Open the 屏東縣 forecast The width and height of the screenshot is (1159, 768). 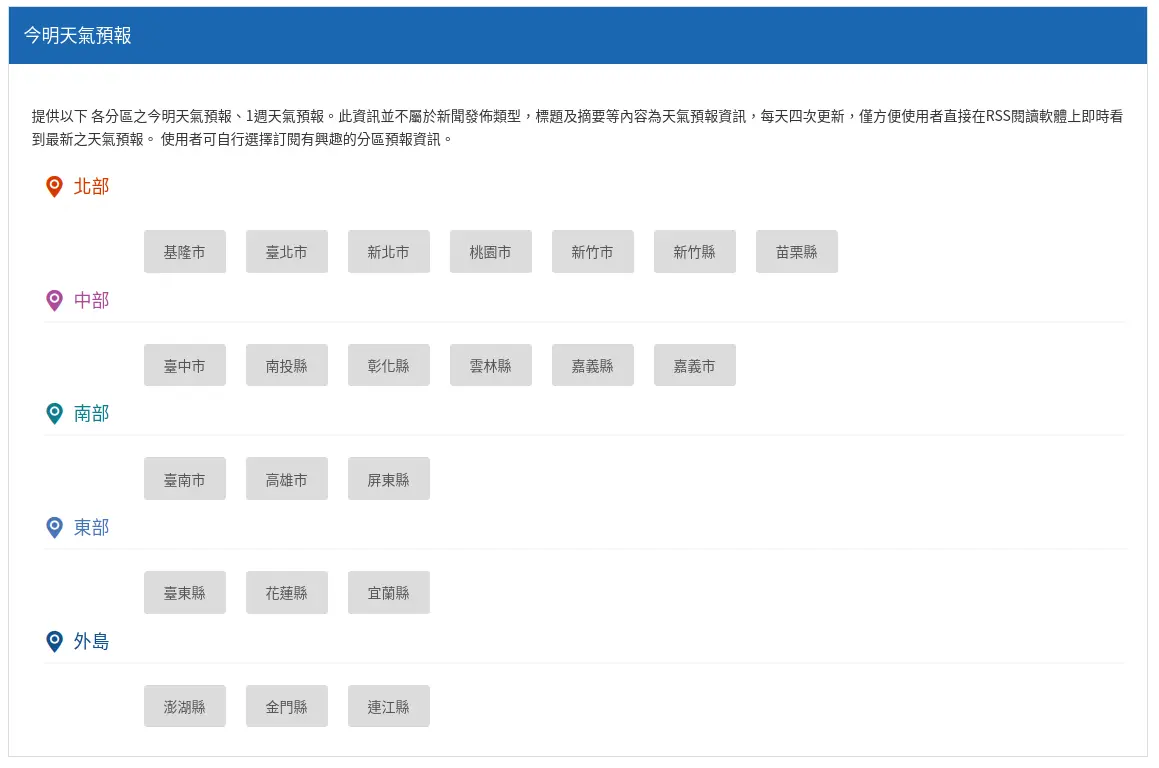pyautogui.click(x=389, y=479)
